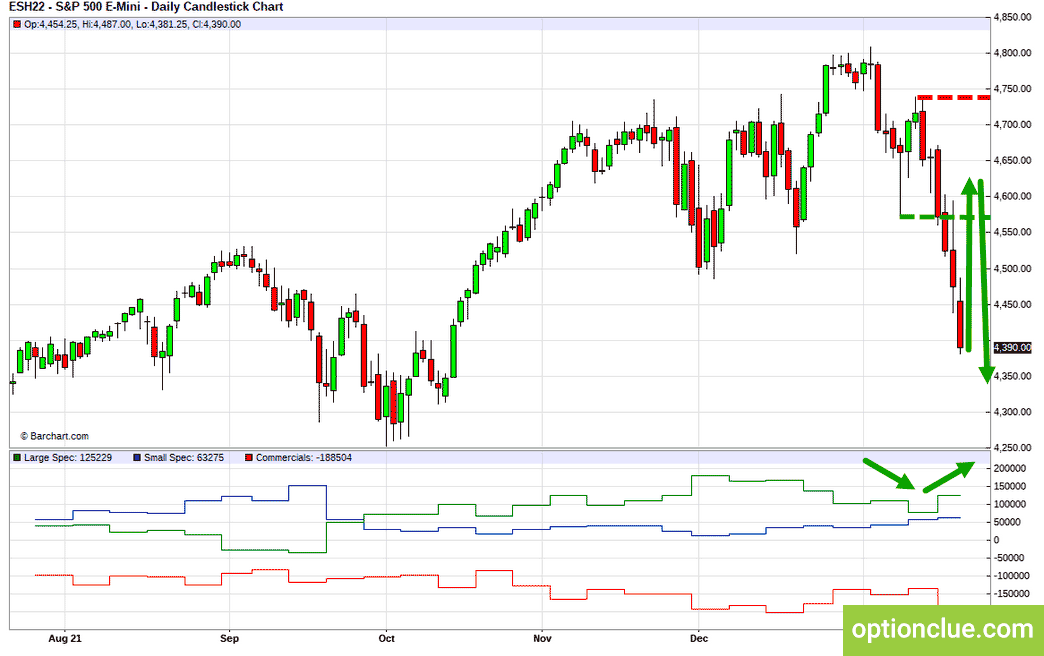Click the blue Small Spec legend square
The image size is (1044, 656).
point(137,458)
